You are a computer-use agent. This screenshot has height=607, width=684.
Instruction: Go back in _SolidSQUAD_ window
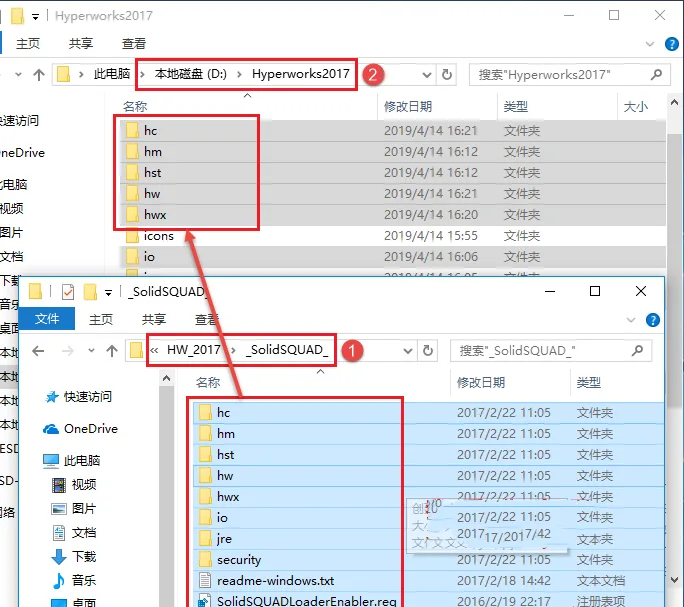(x=38, y=351)
